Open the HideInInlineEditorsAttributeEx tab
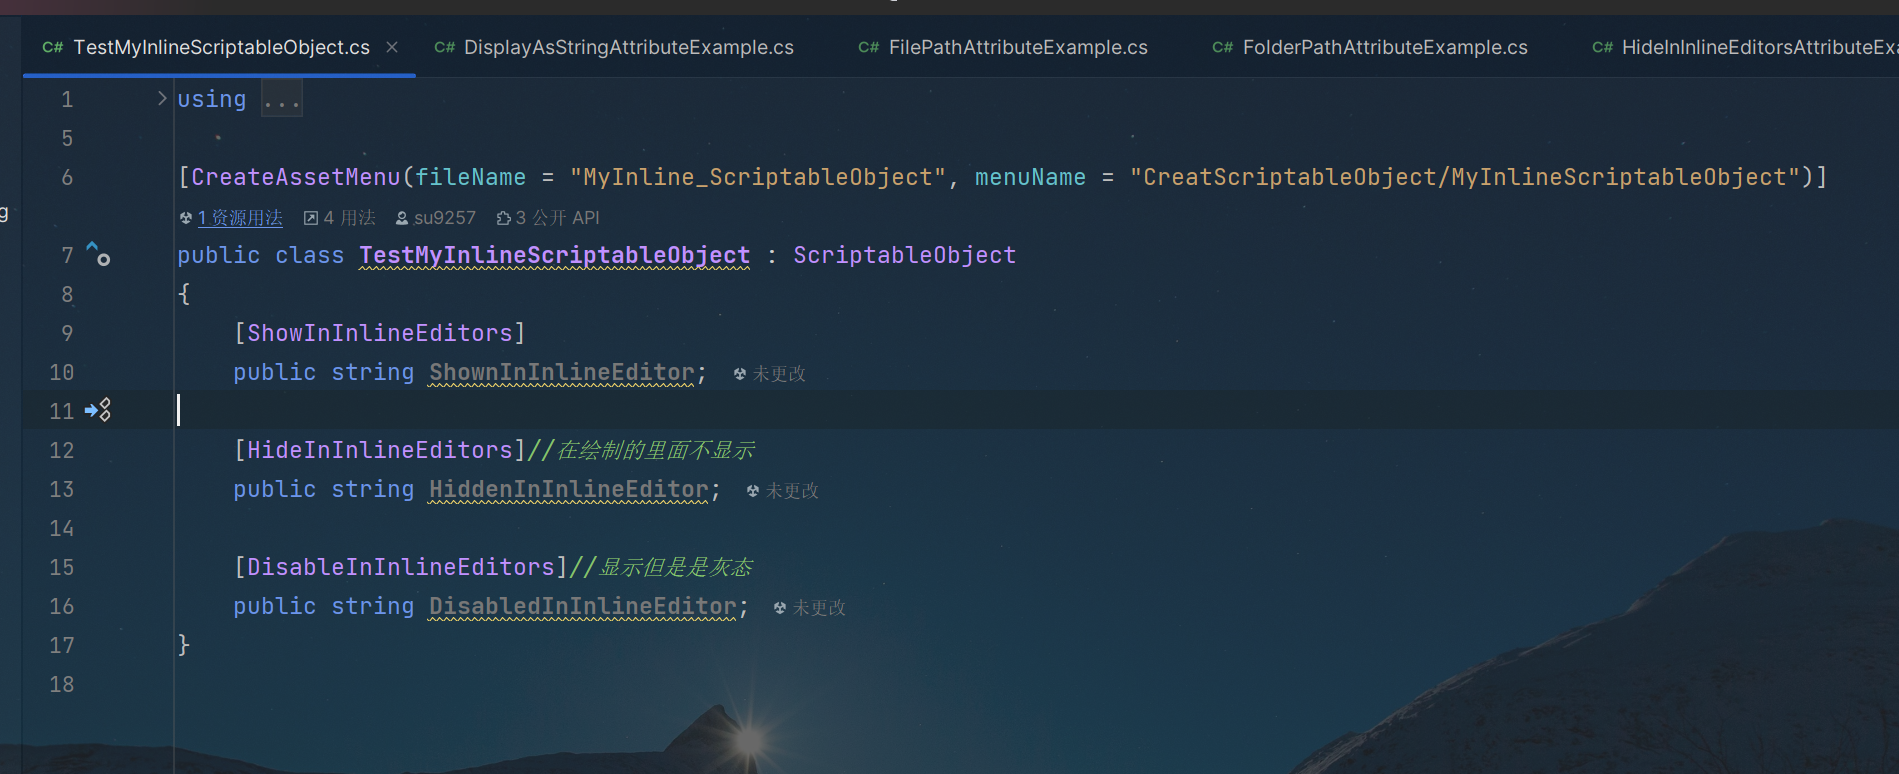 pos(1757,47)
